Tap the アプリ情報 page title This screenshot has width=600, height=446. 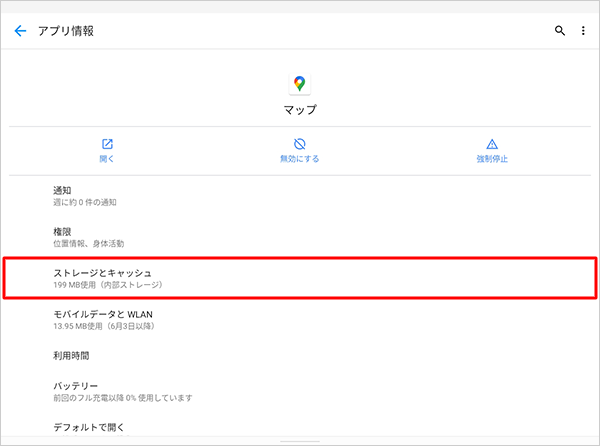[x=65, y=31]
